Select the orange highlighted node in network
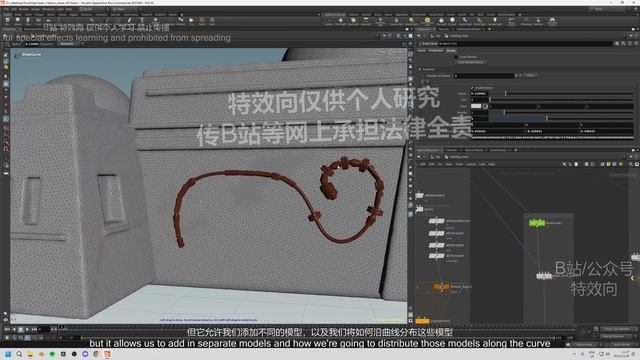The width and height of the screenshot is (640, 360). point(441,287)
